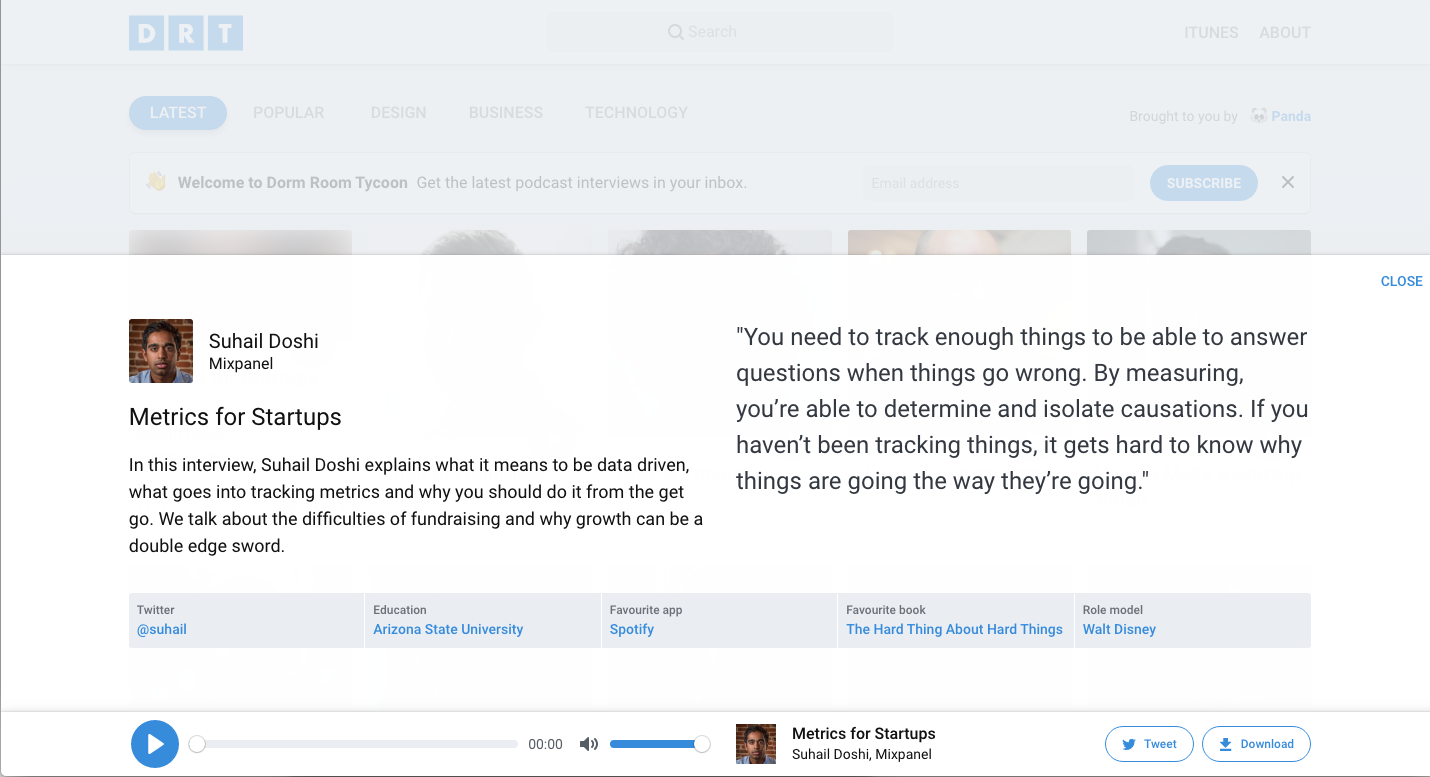Click the Search field
This screenshot has height=777, width=1430.
[720, 32]
